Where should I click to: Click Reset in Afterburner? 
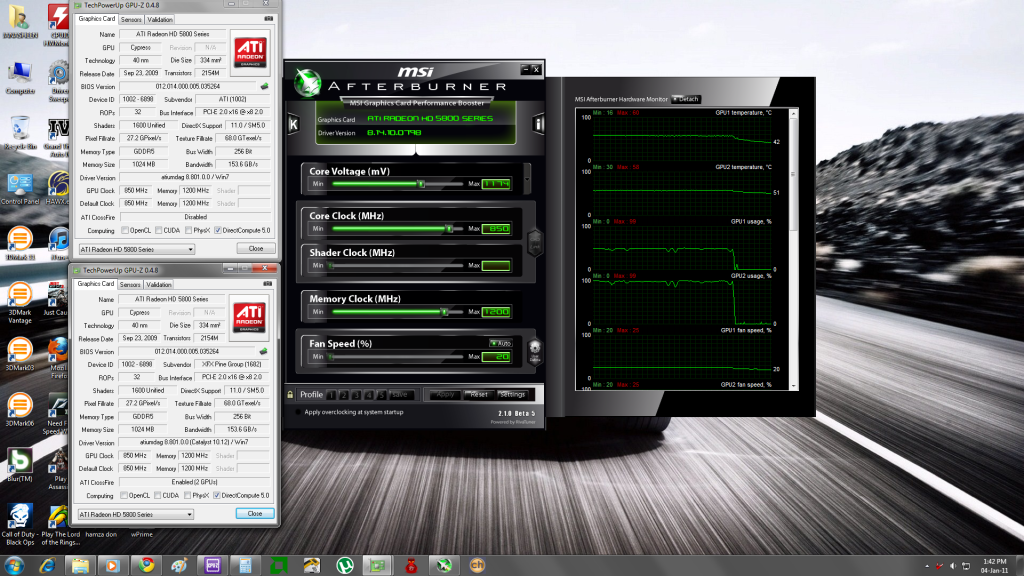pos(479,394)
